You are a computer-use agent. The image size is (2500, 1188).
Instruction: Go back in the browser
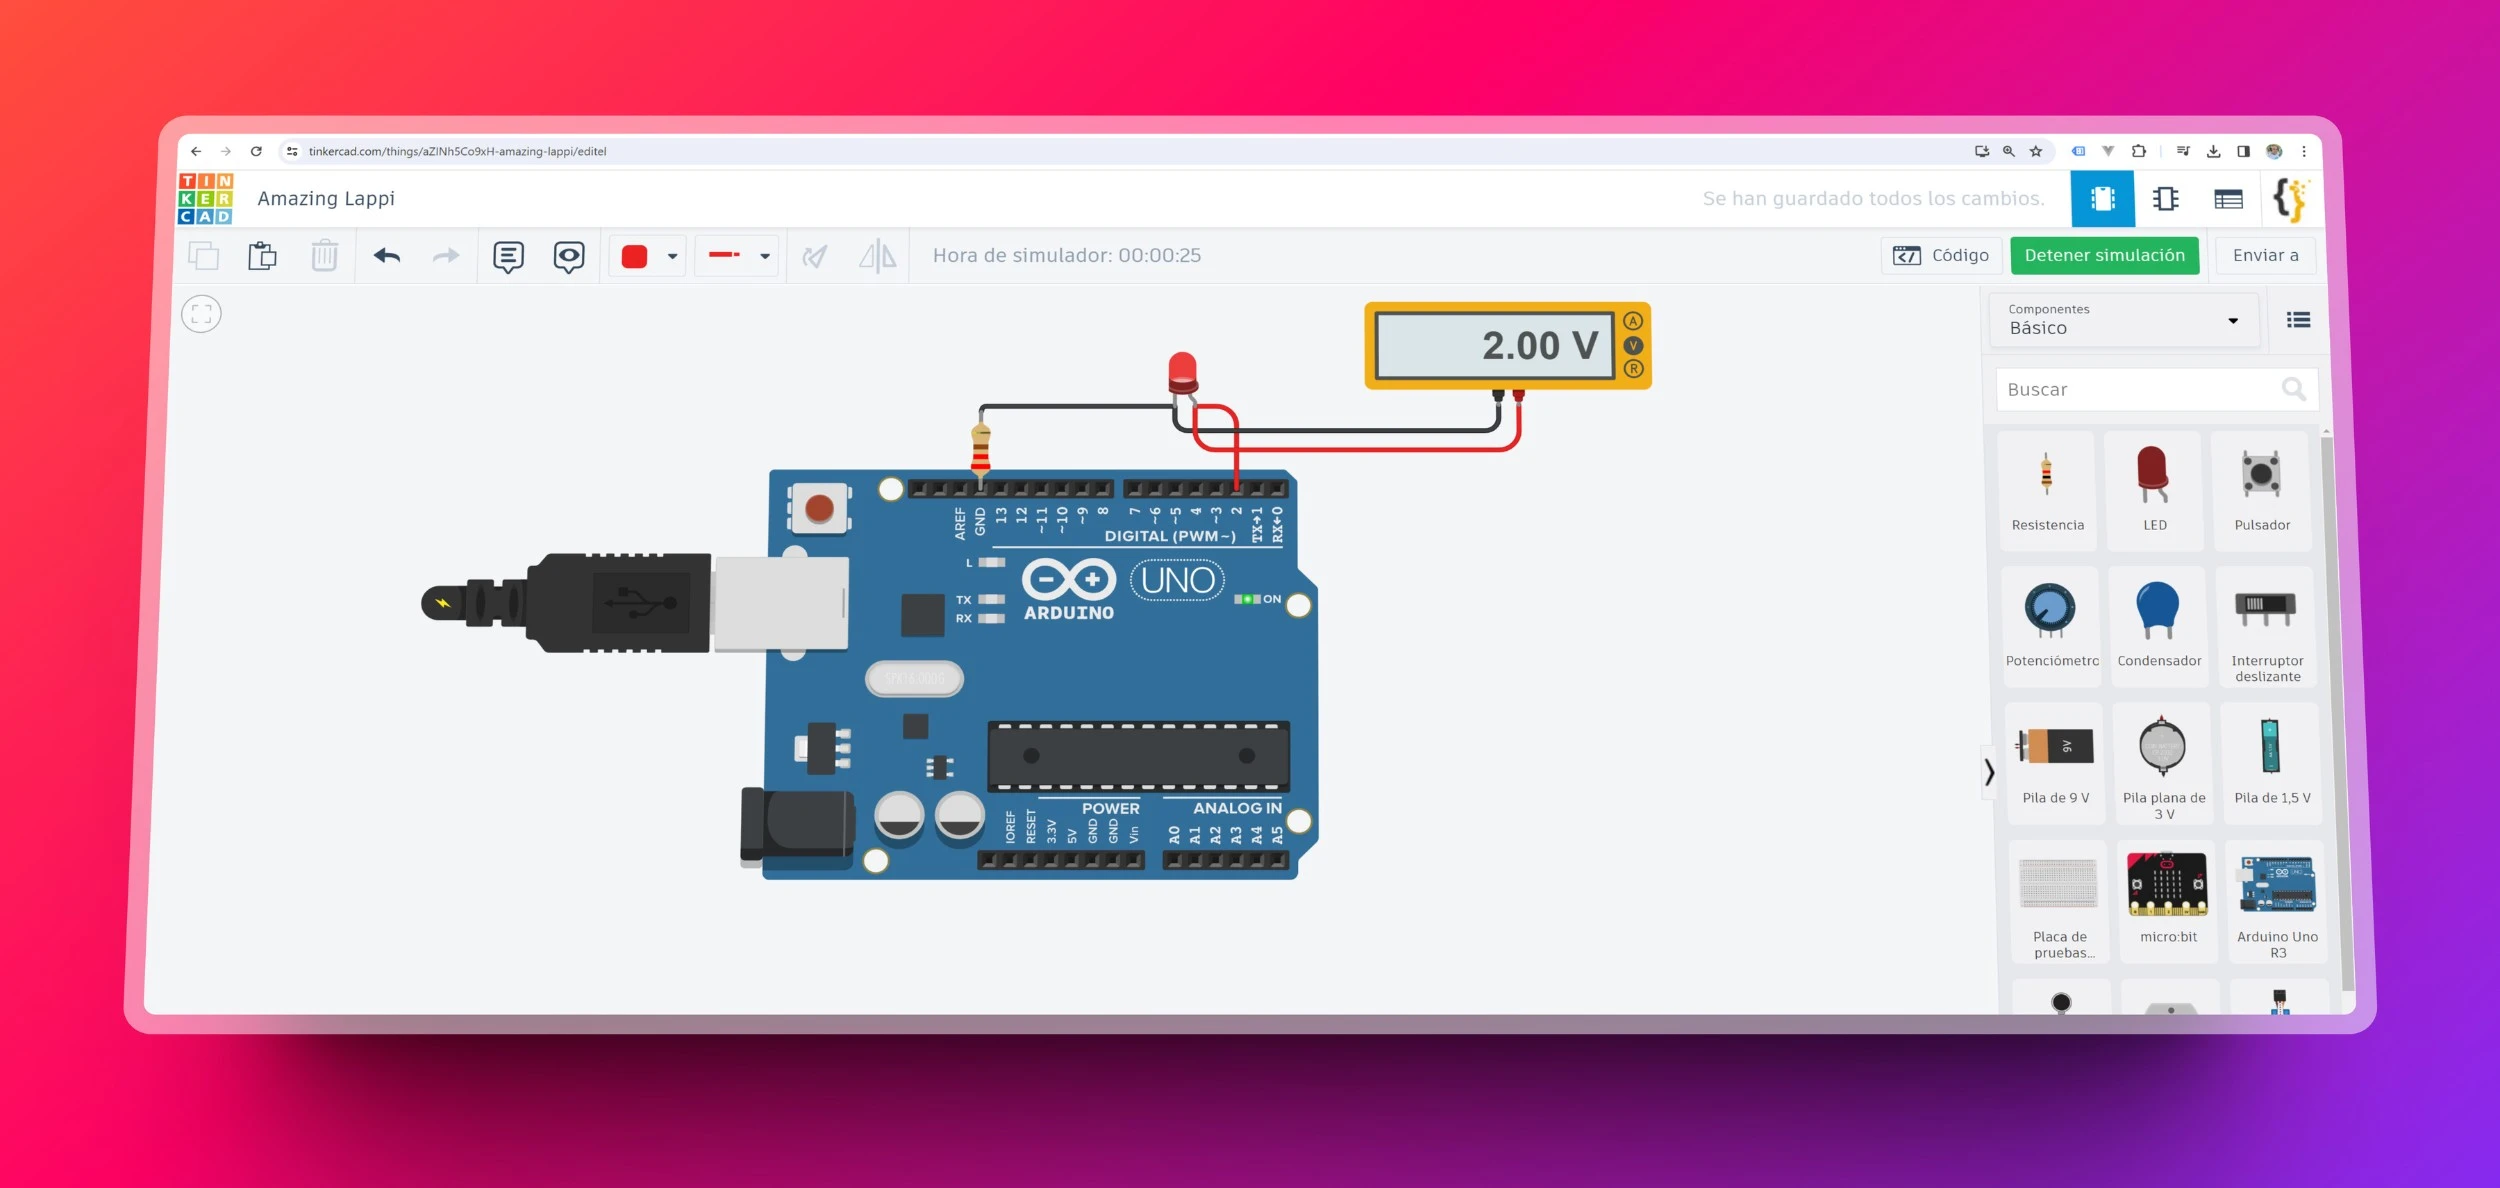tap(196, 151)
